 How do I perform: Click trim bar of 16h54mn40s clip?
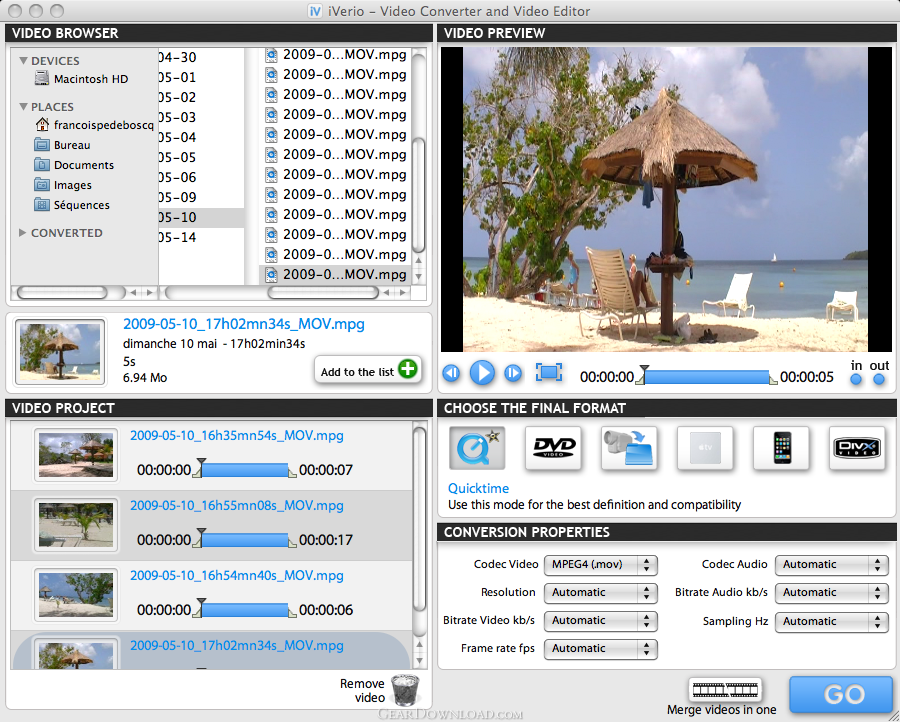click(x=245, y=610)
